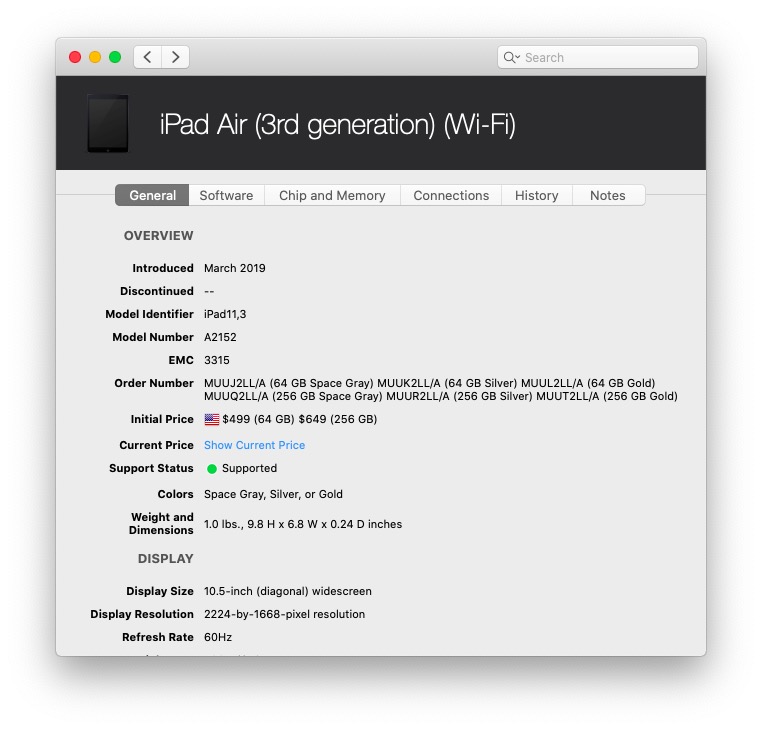Click the 'iPad11,3' model identifier value
The width and height of the screenshot is (762, 730).
225,314
